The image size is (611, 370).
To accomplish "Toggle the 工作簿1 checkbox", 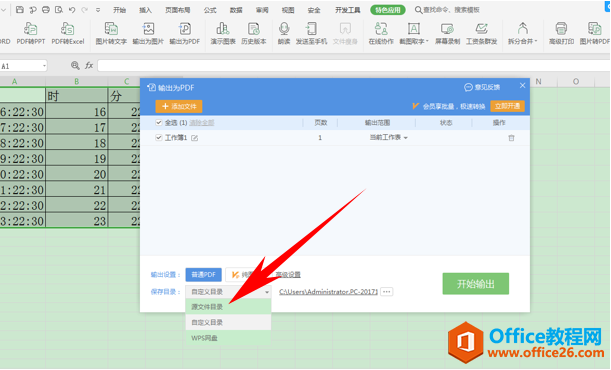I will pyautogui.click(x=159, y=137).
